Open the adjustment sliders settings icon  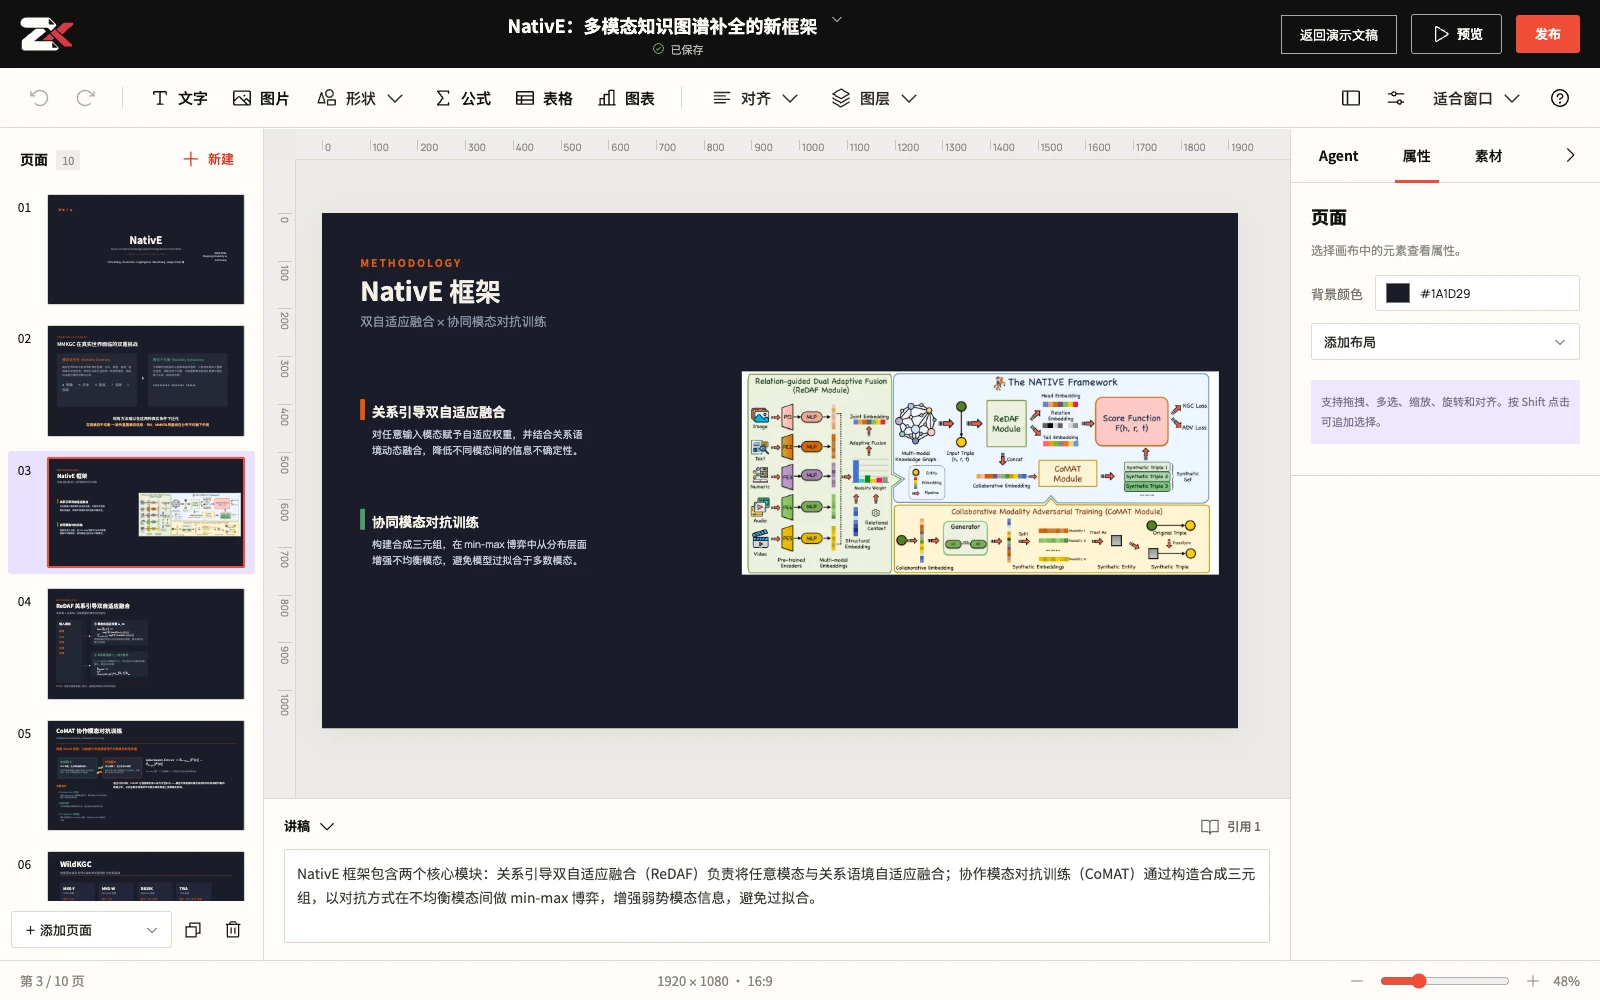[1396, 98]
